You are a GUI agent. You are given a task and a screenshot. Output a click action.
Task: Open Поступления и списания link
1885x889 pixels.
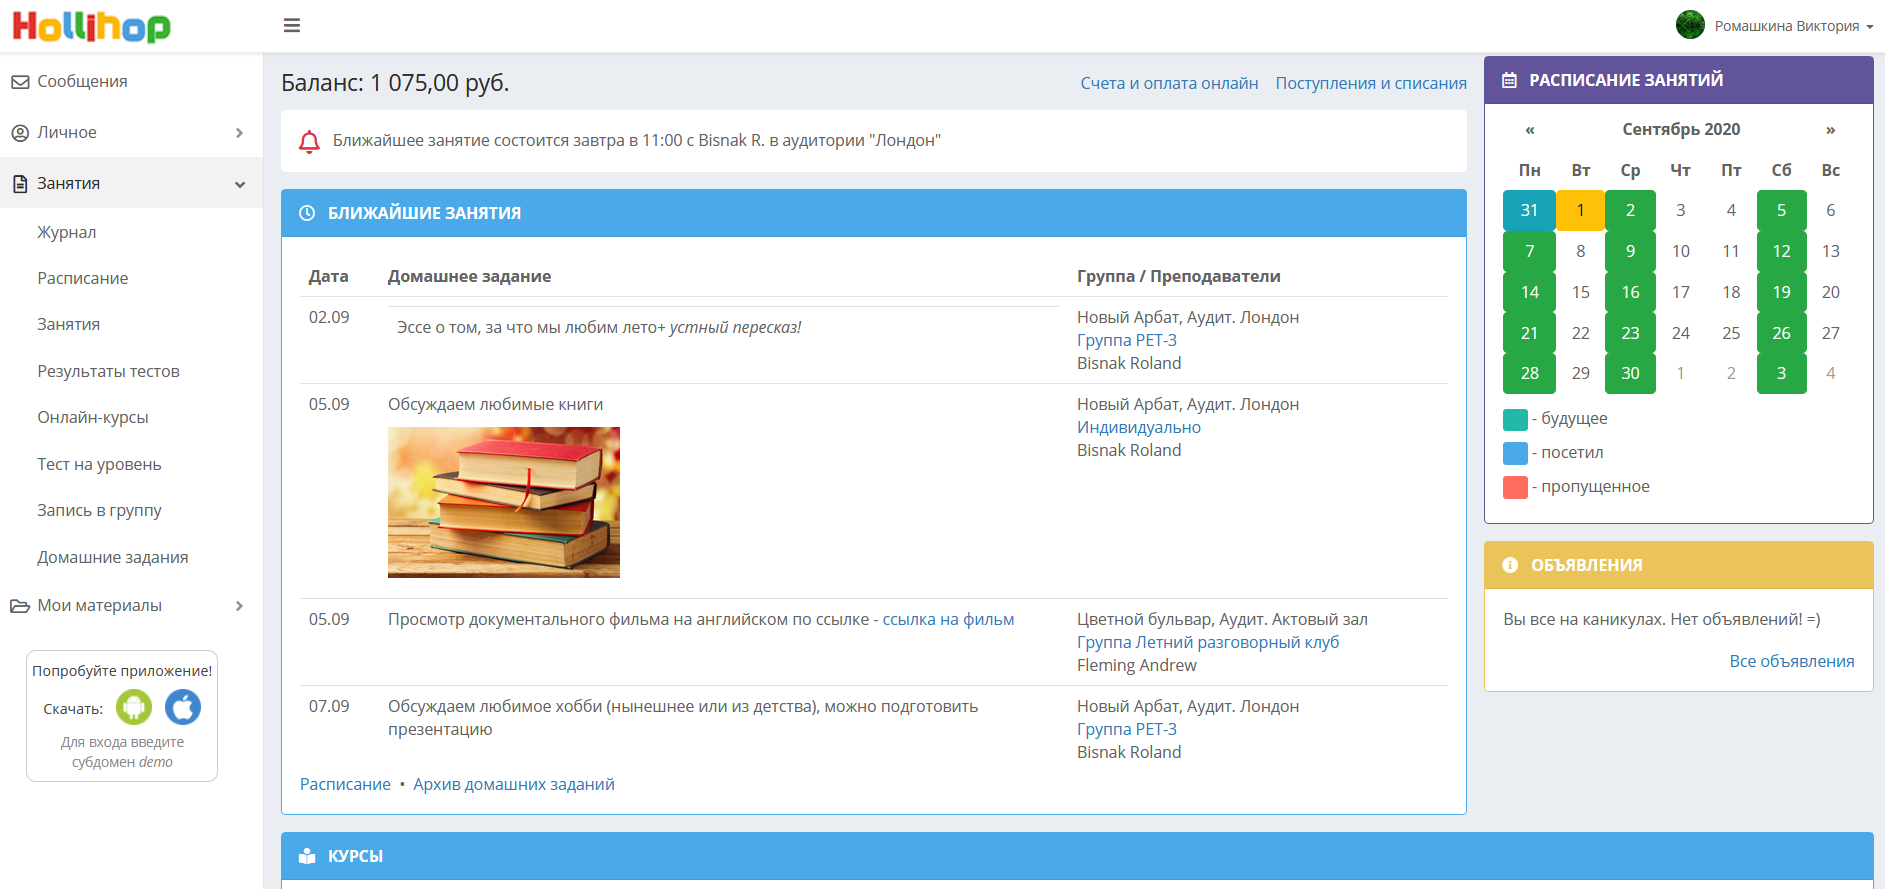pyautogui.click(x=1371, y=83)
